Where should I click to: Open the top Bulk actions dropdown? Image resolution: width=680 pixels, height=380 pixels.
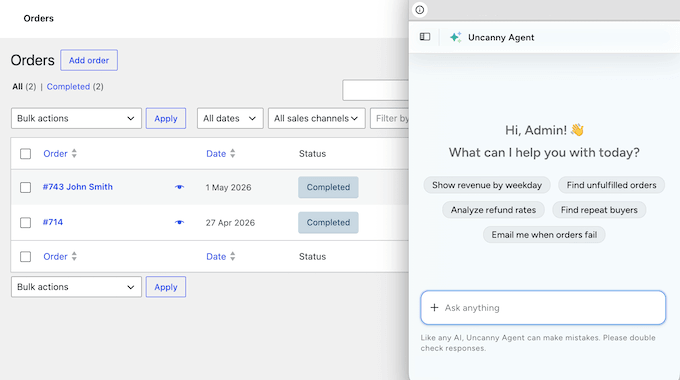(x=76, y=118)
